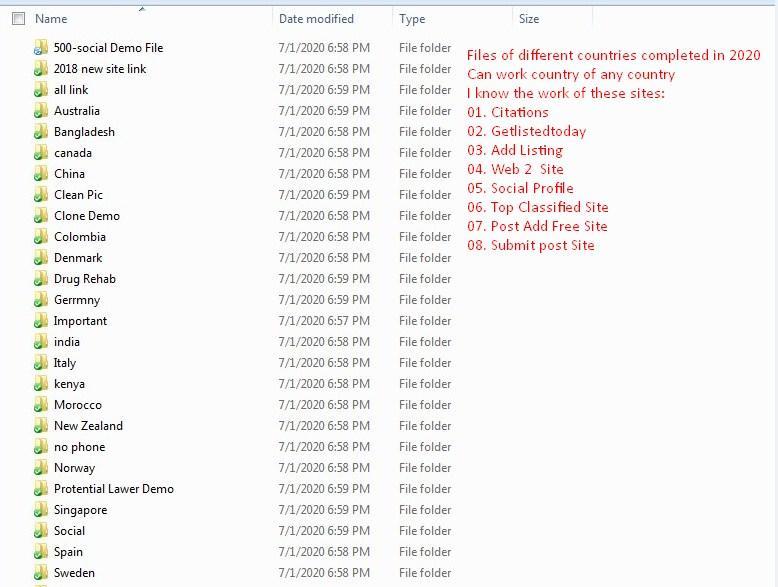Sort by the Size column header
Viewport: 778px width, 587px height.
(x=529, y=19)
